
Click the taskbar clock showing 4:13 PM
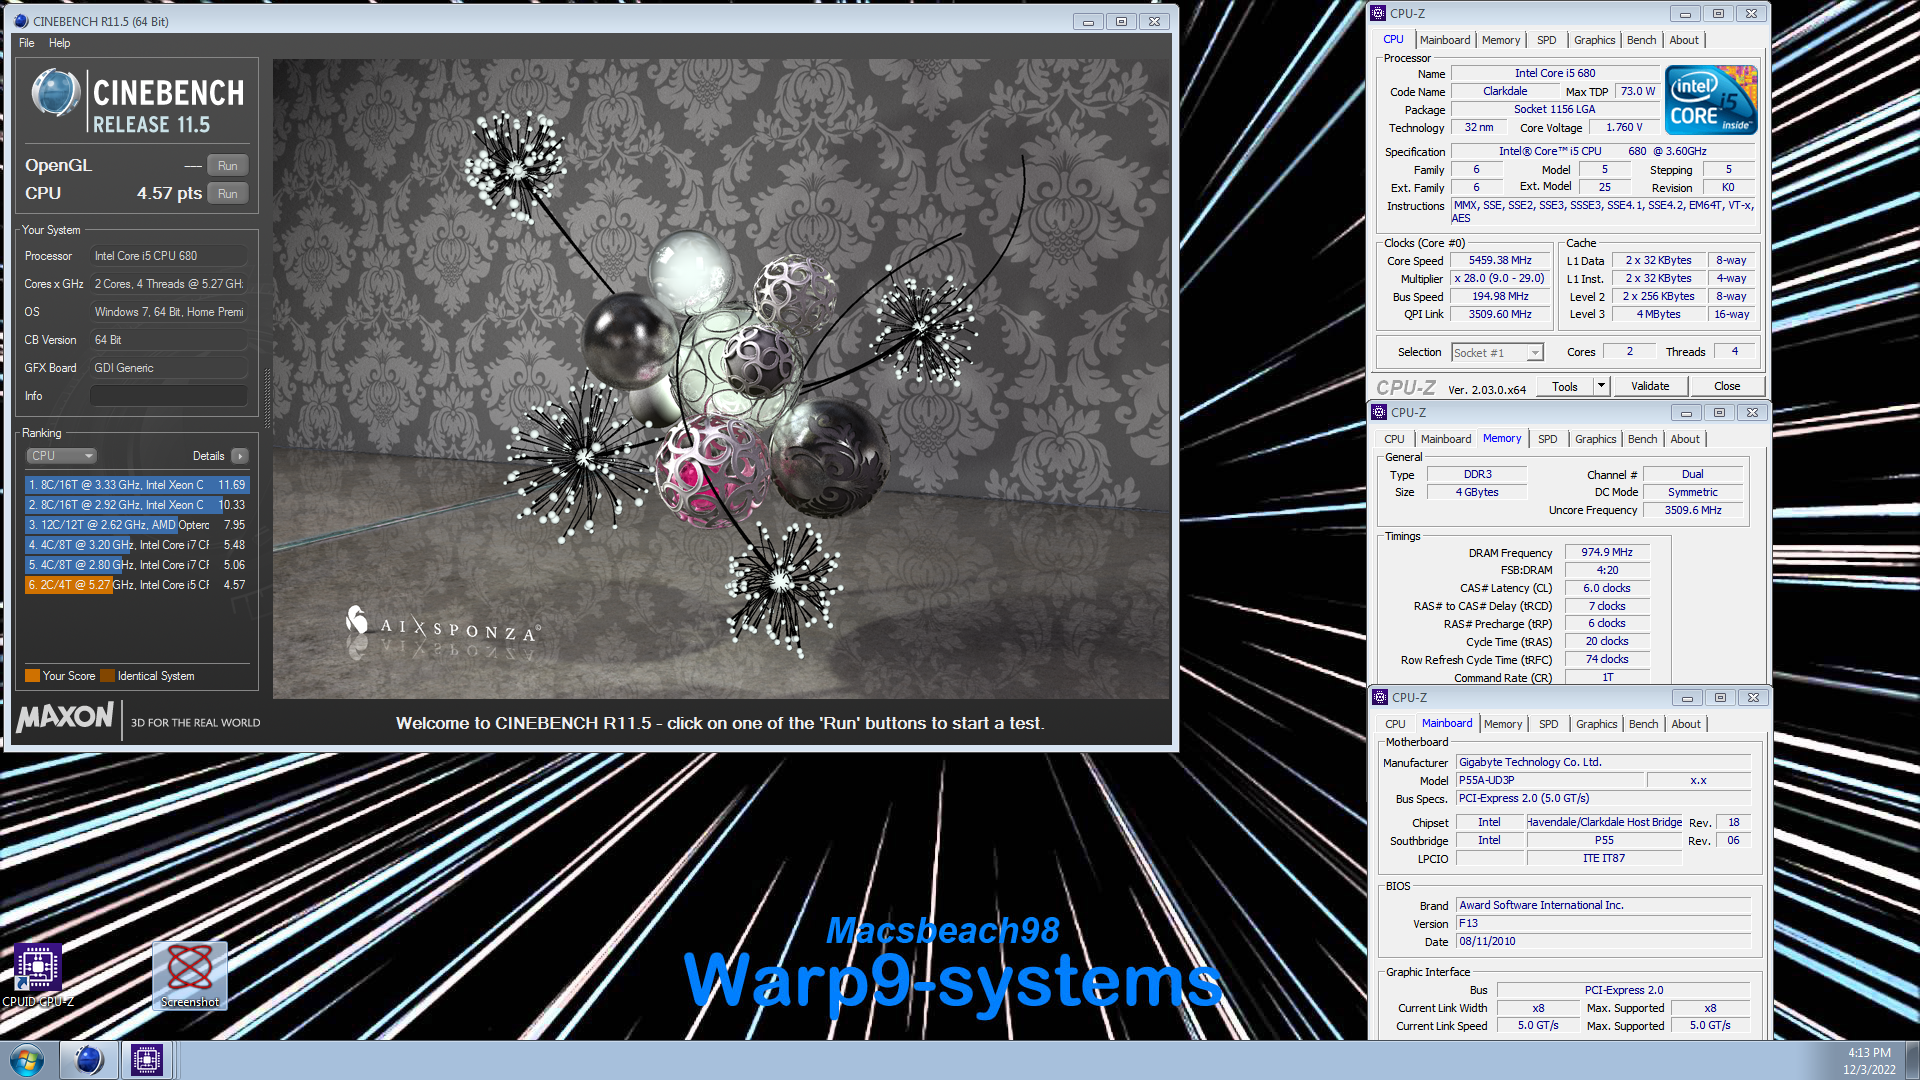[x=1868, y=1053]
